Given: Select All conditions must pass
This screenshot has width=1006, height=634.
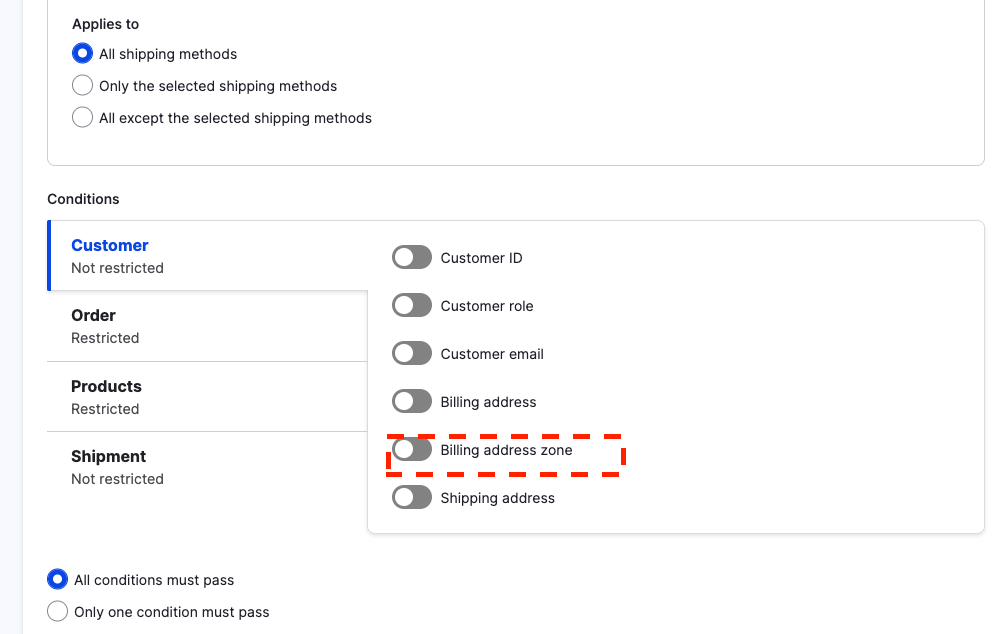Looking at the screenshot, I should coord(57,579).
